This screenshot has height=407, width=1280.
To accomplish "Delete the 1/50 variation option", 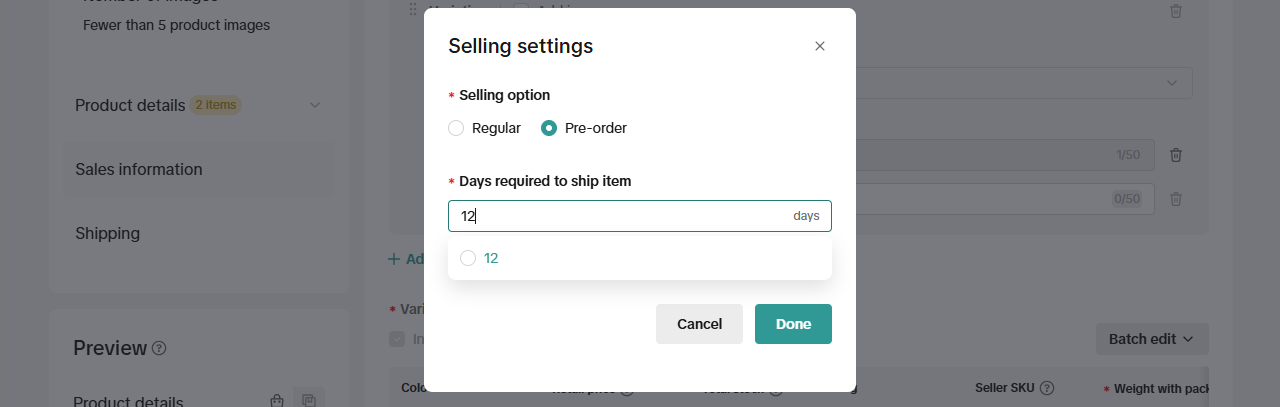I will (x=1176, y=155).
